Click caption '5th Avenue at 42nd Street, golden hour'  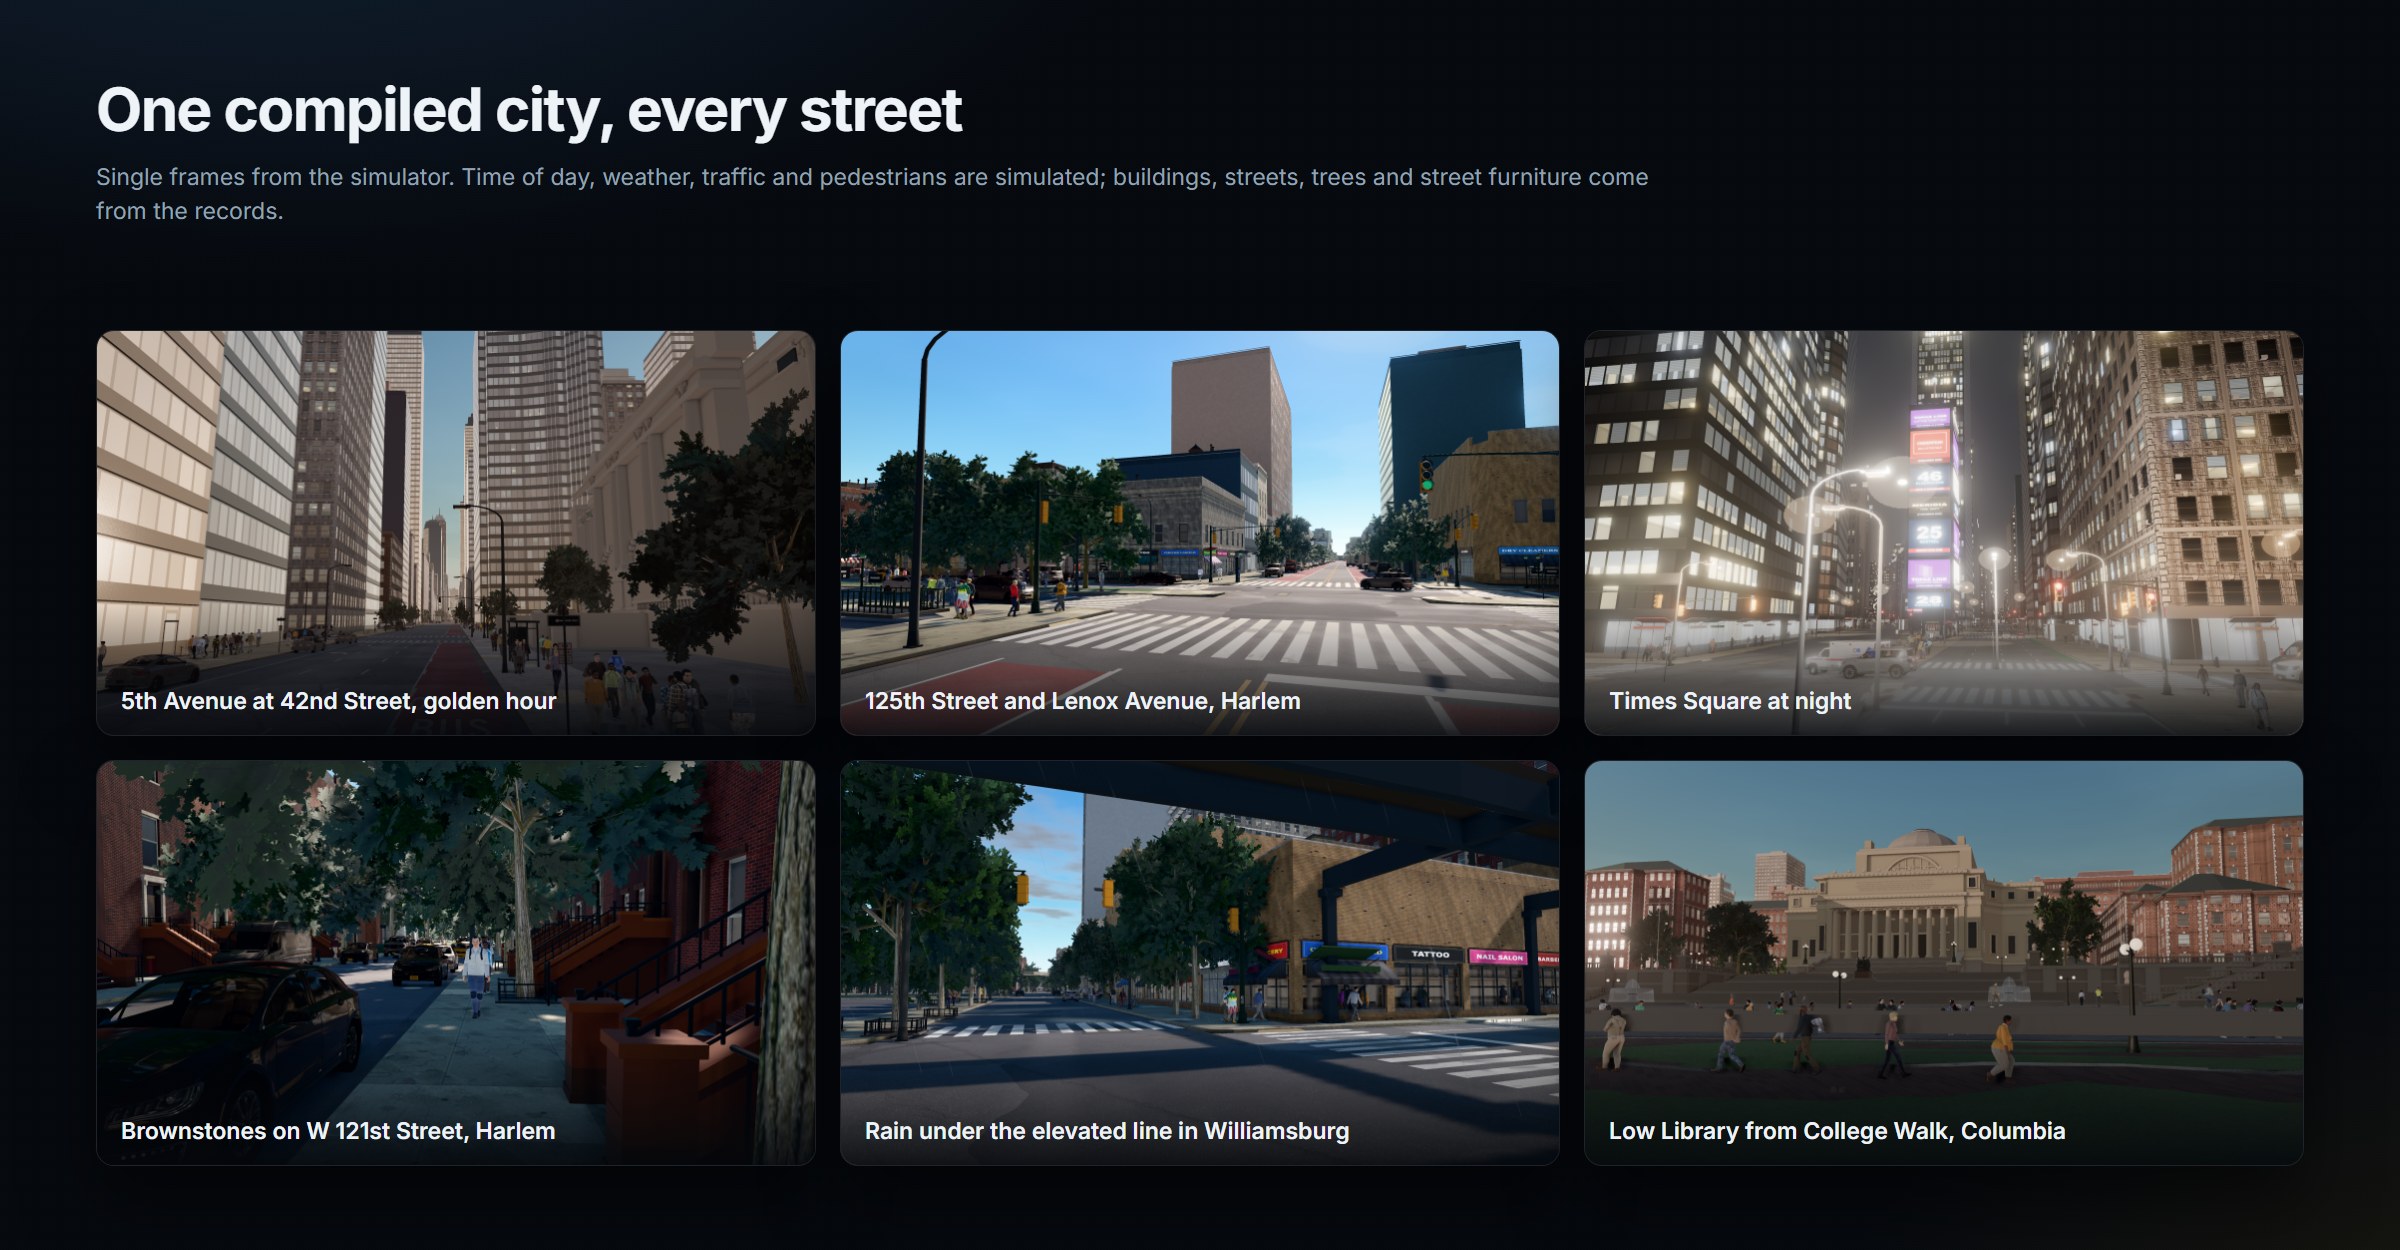338,701
